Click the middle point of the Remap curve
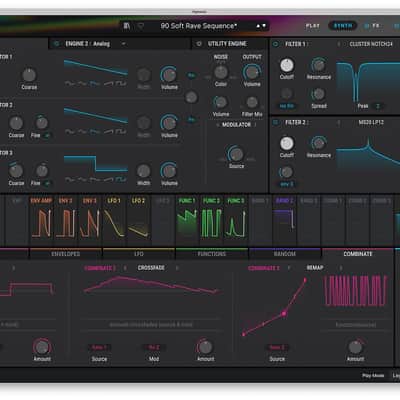The image size is (400, 400). (284, 313)
